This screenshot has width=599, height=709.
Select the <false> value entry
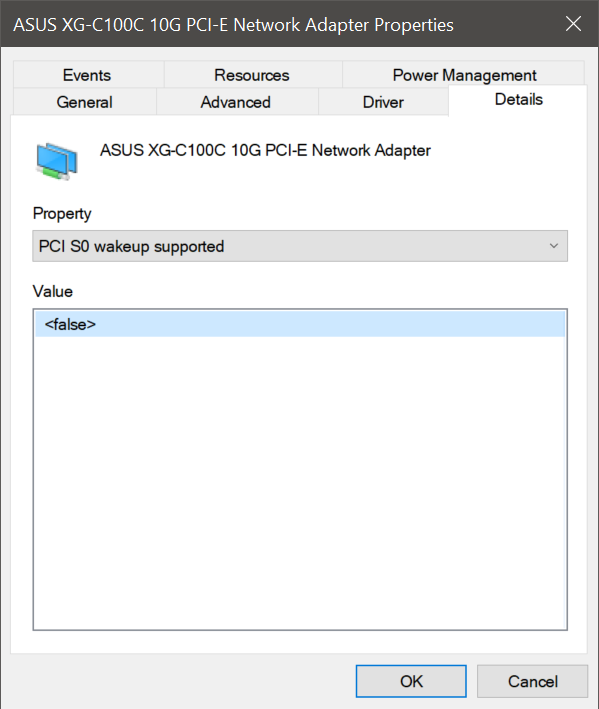300,324
